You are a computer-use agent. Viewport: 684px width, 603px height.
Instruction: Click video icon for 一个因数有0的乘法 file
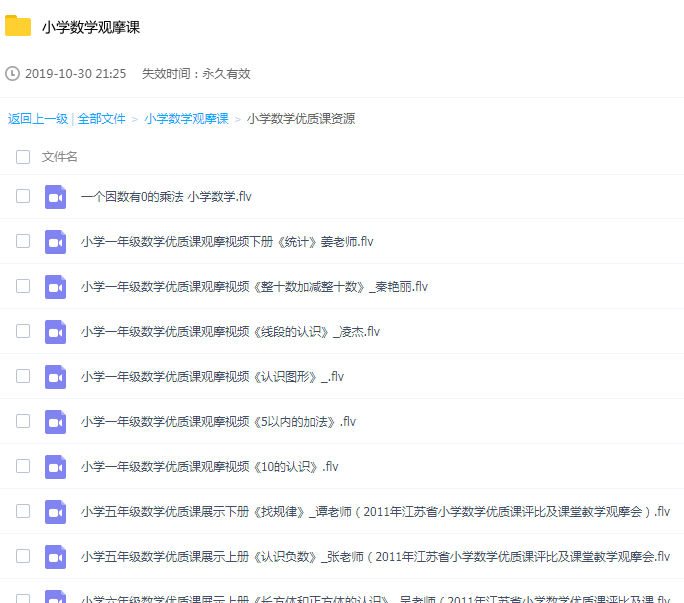pos(55,197)
